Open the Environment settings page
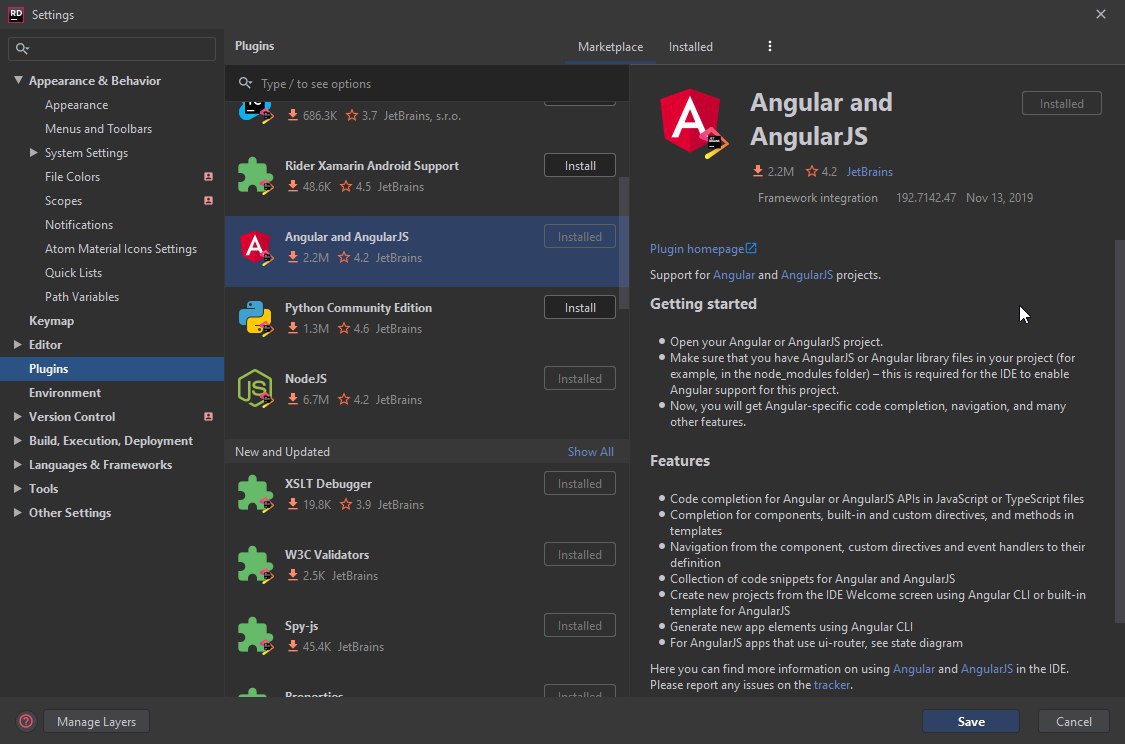 point(65,393)
